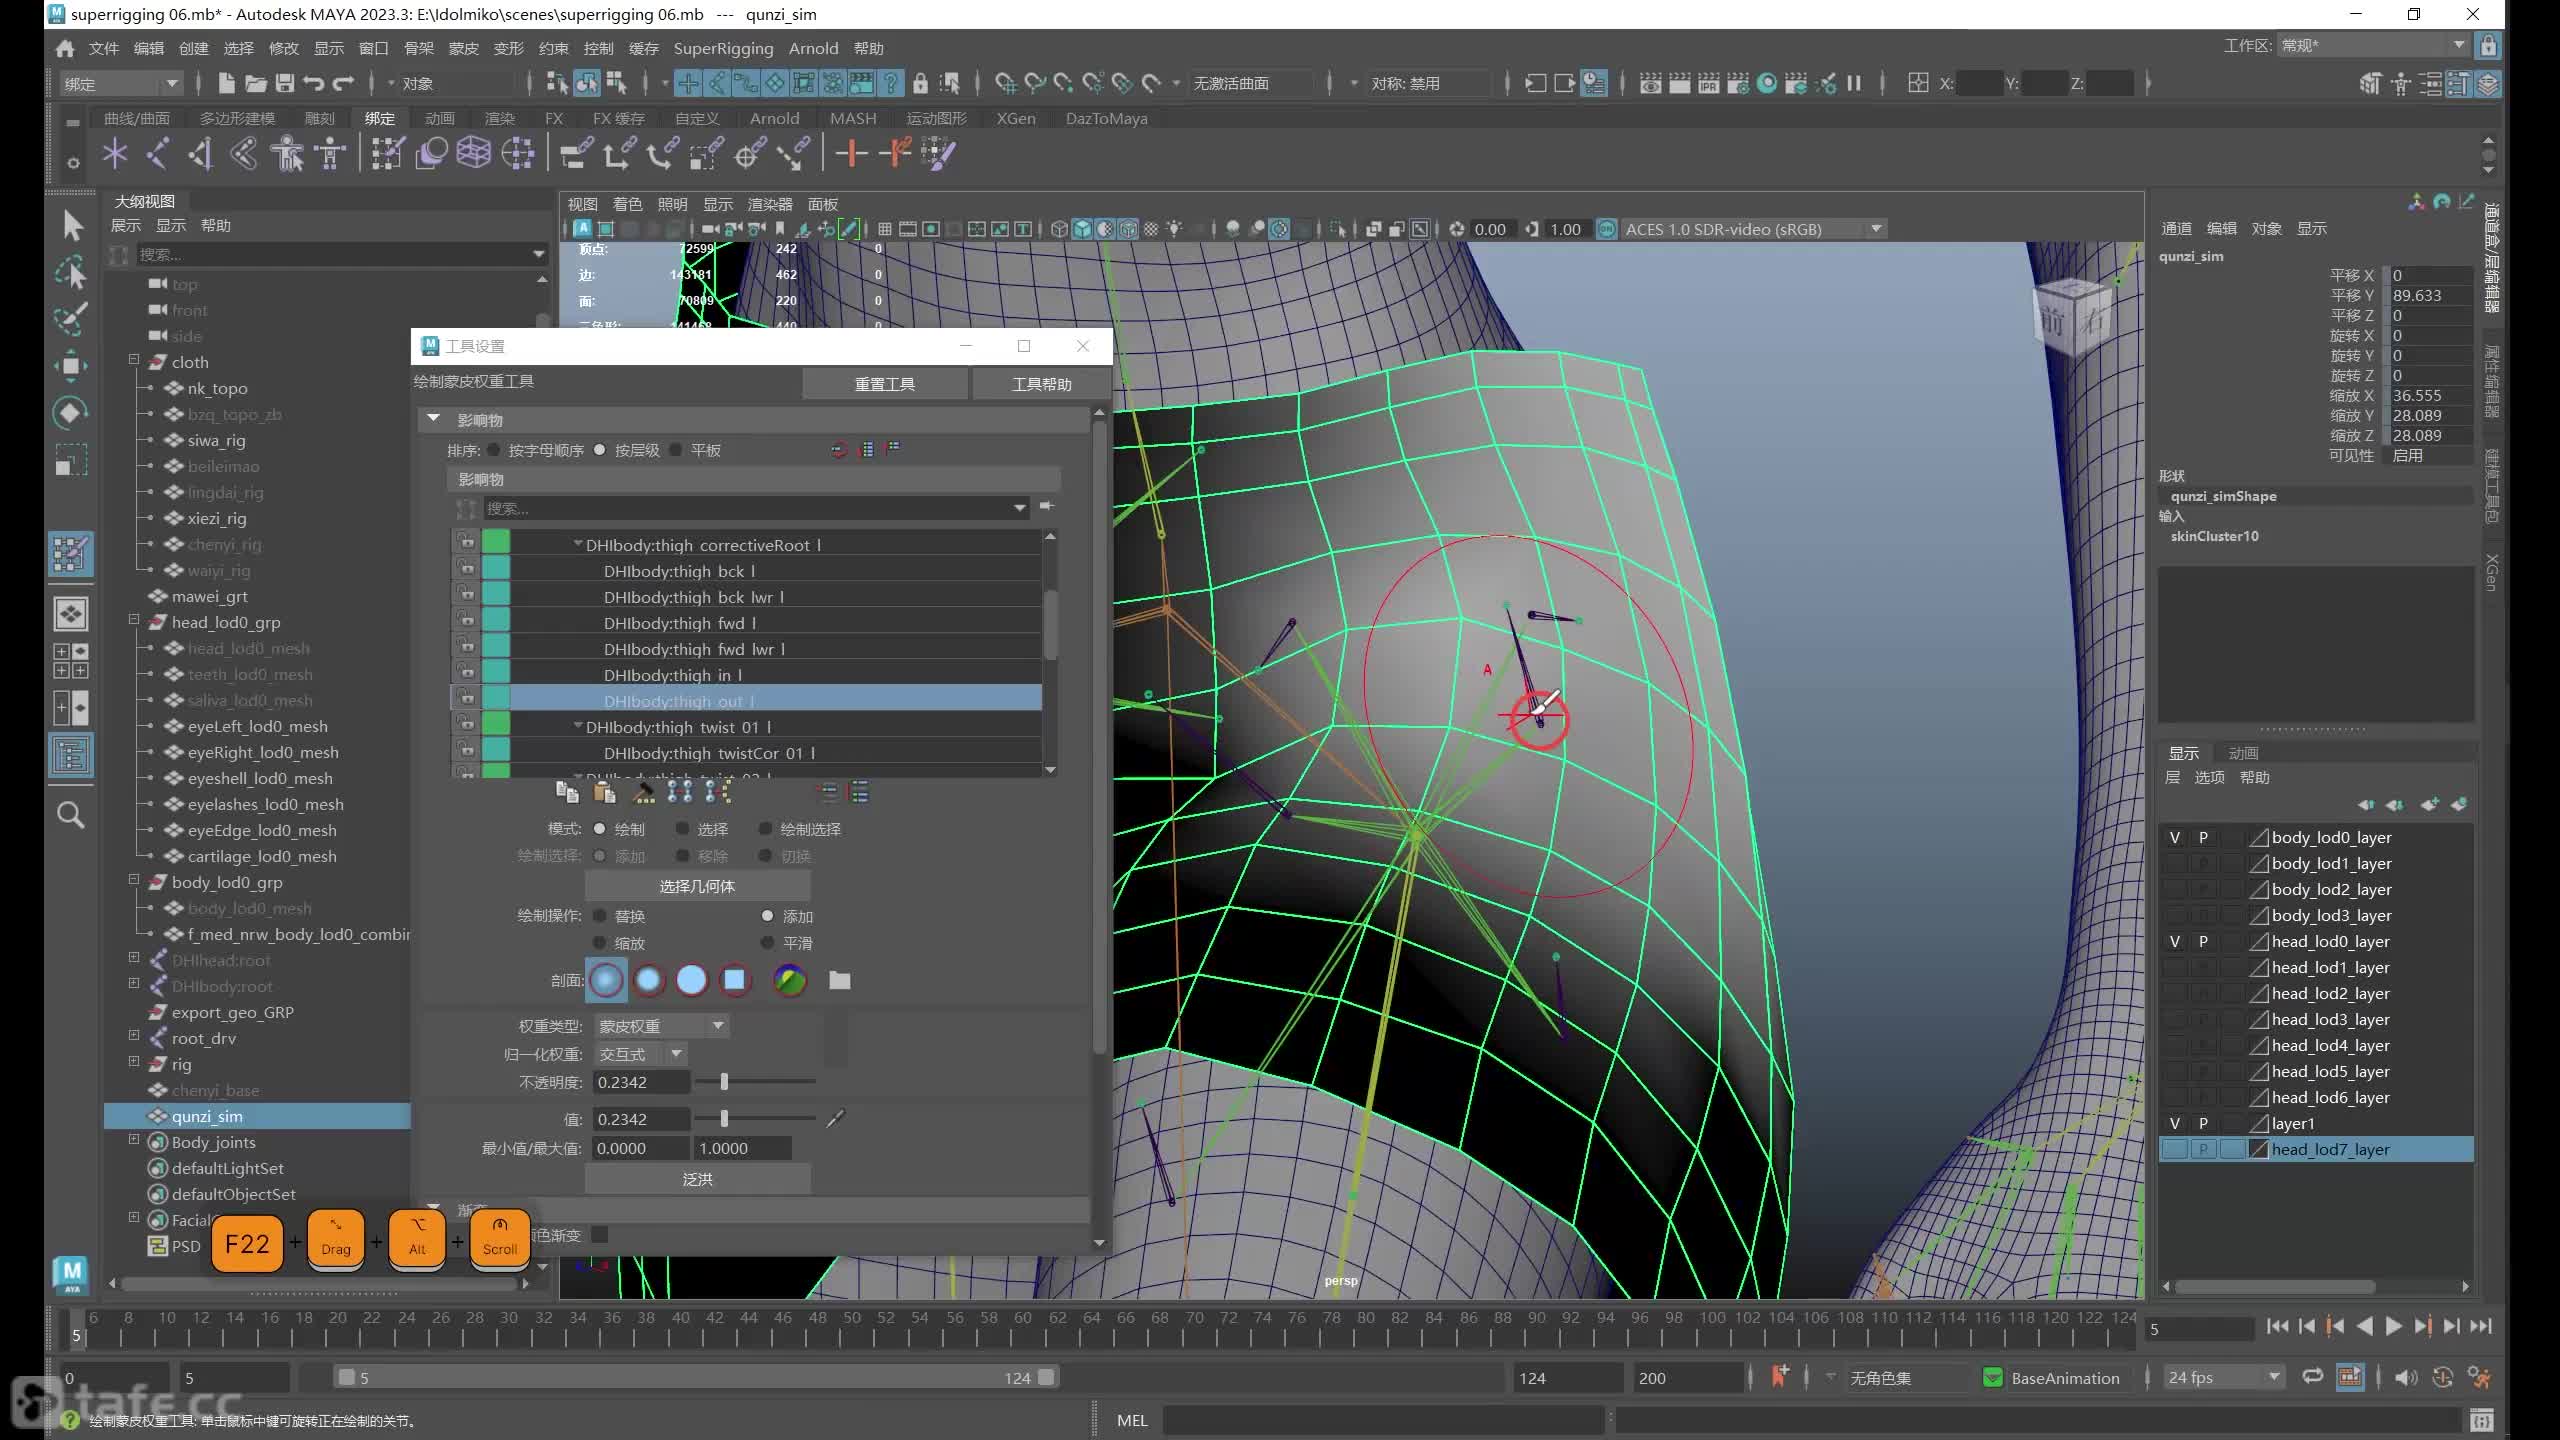The width and height of the screenshot is (2560, 1440).
Task: Choose the Move tool in toolbox
Action: [71, 366]
